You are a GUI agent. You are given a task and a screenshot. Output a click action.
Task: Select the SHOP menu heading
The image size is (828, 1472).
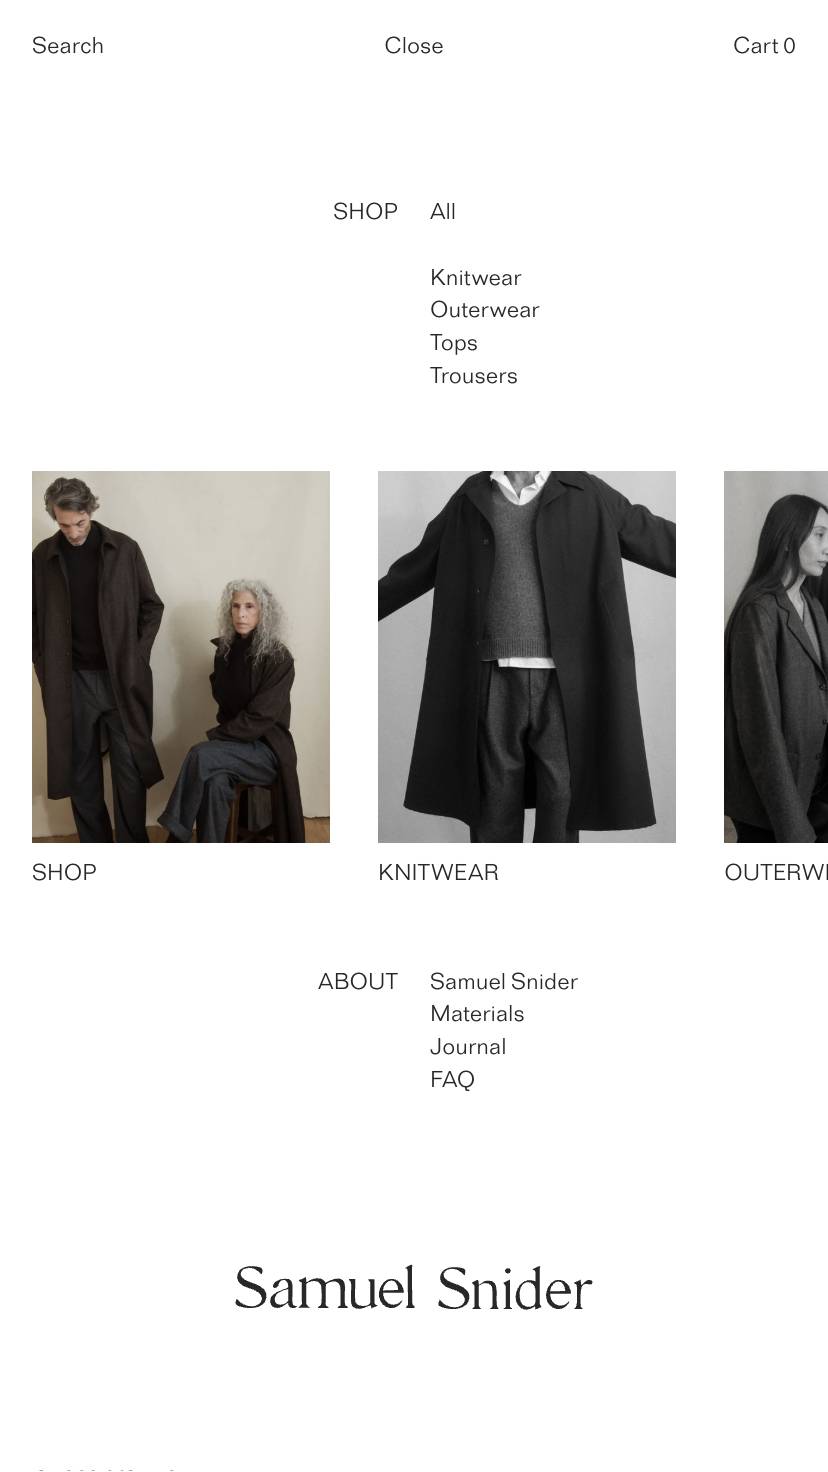(365, 212)
